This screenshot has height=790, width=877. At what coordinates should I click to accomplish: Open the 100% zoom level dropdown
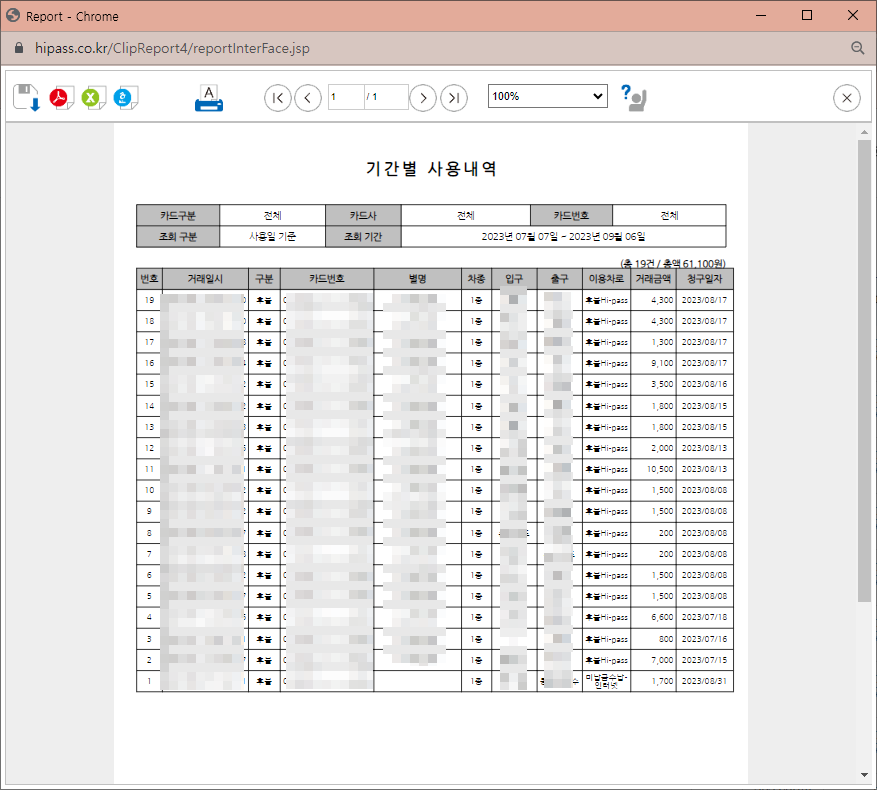point(545,96)
